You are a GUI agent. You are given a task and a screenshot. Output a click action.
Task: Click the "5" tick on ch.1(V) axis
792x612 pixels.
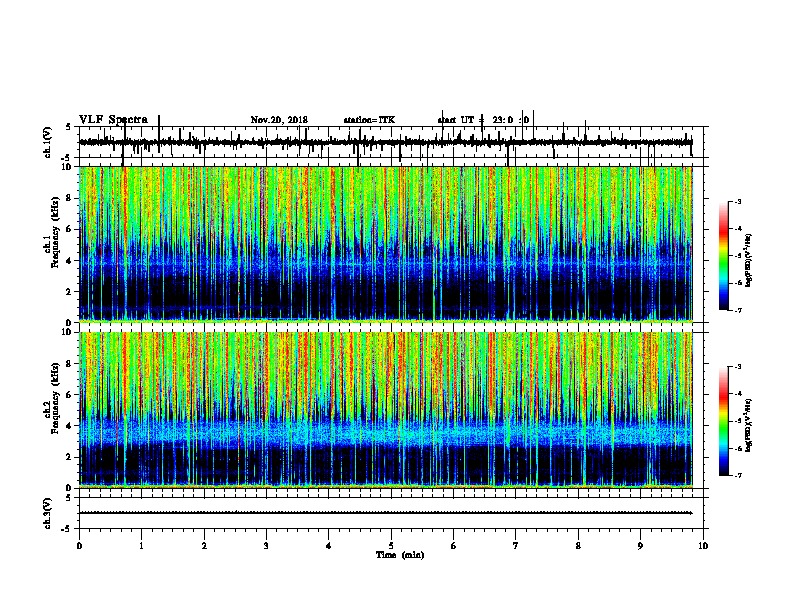(x=68, y=127)
